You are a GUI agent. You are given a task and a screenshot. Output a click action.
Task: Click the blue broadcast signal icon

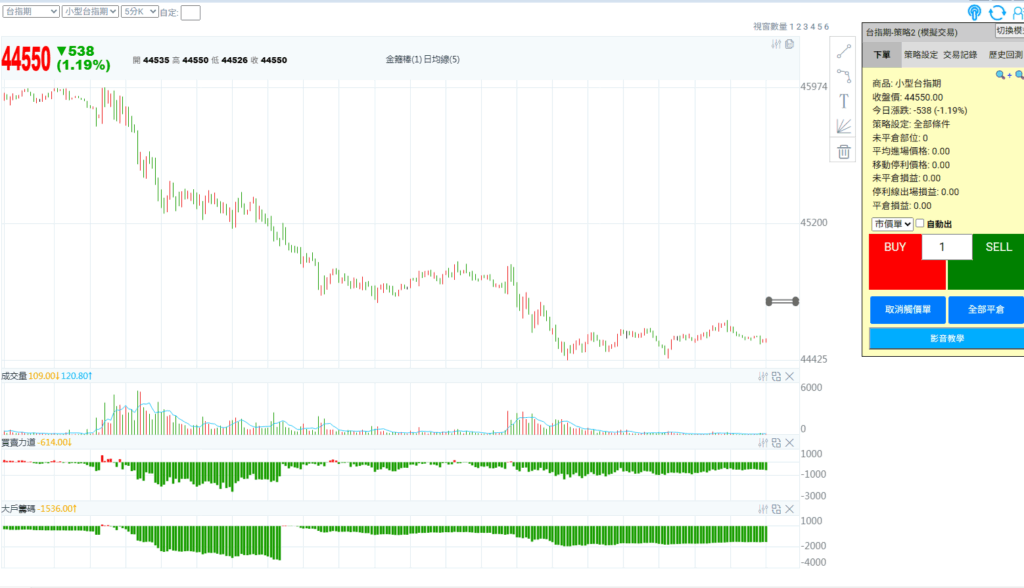click(x=974, y=12)
